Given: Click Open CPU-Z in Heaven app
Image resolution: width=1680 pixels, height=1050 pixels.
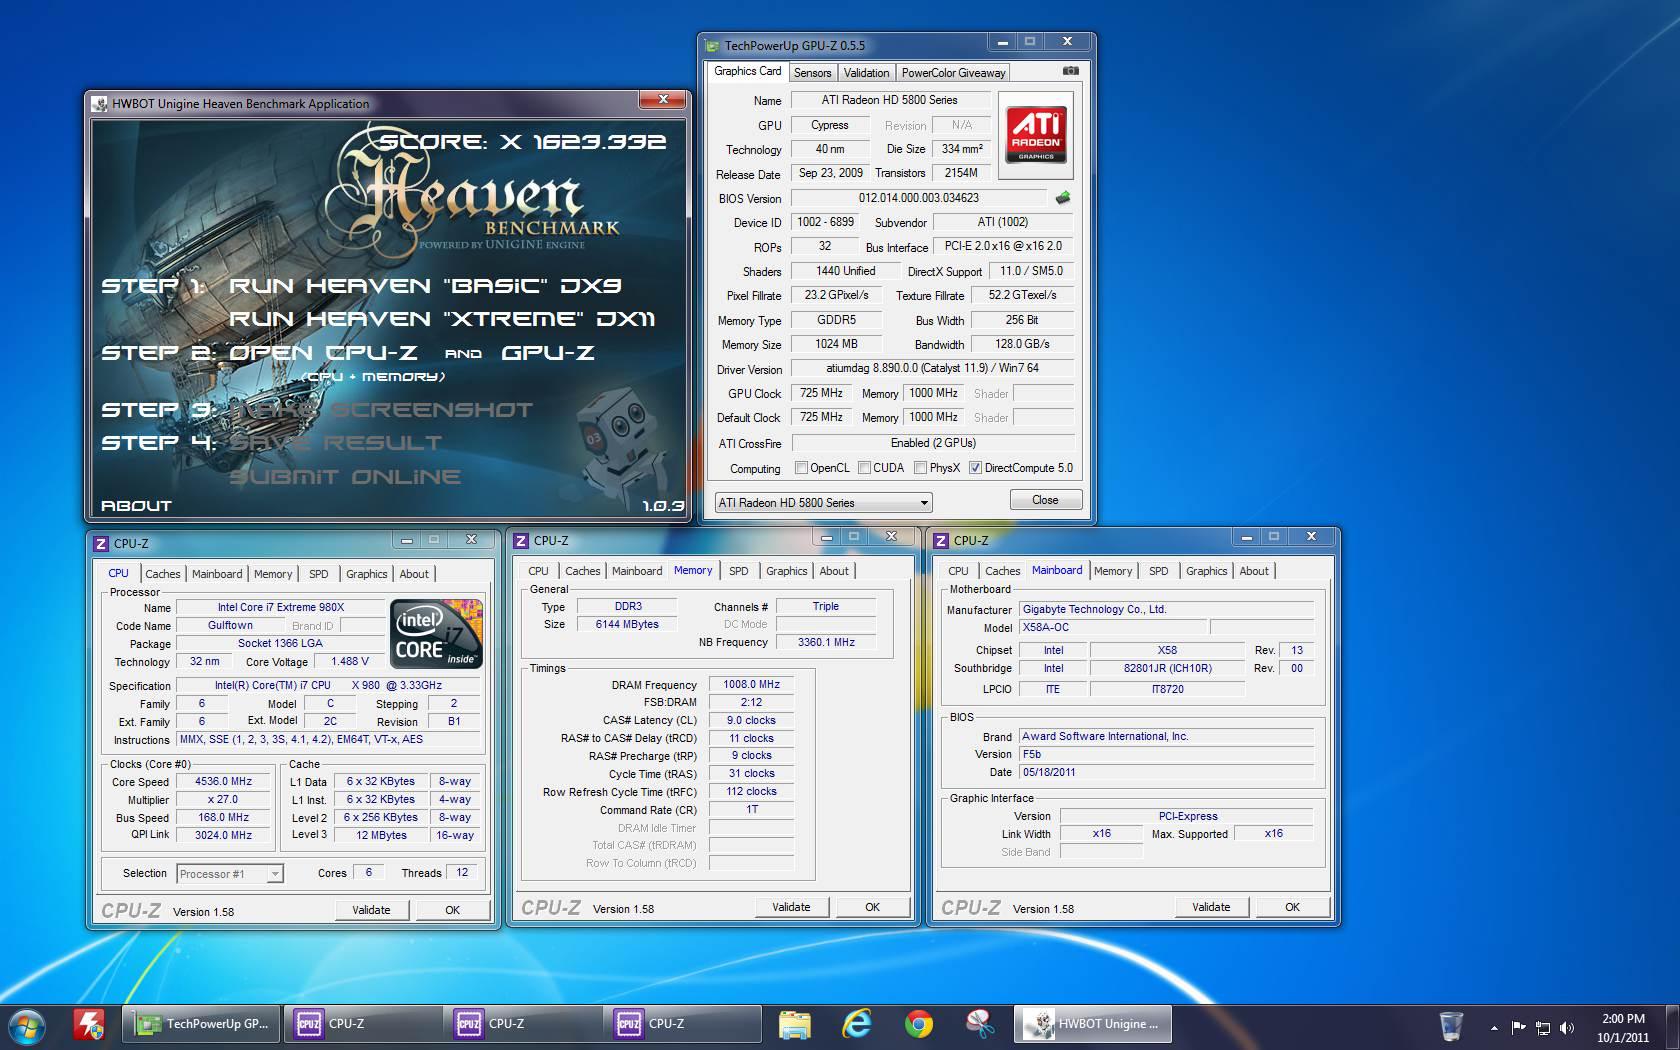Looking at the screenshot, I should point(324,353).
